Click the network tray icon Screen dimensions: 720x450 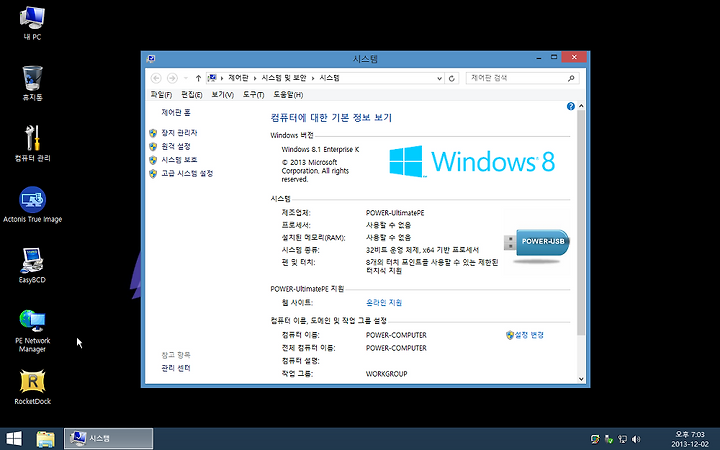(x=622, y=439)
